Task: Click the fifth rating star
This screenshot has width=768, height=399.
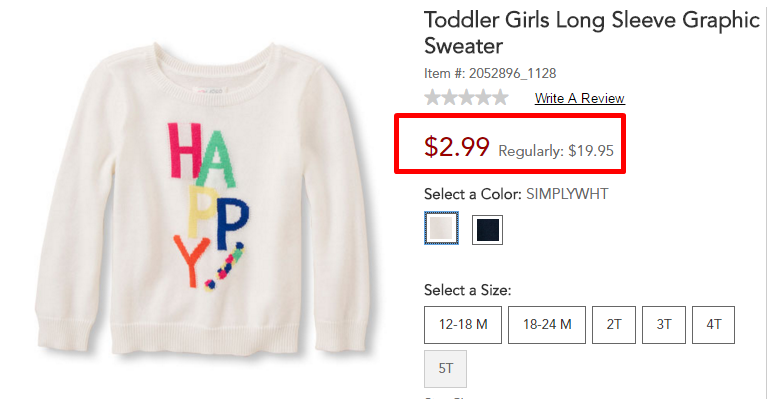Action: point(500,97)
